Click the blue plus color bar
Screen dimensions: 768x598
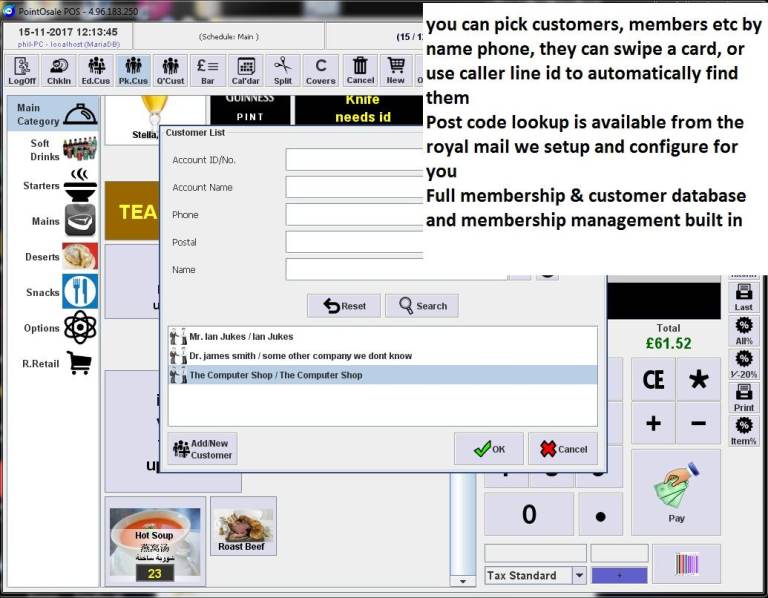click(x=618, y=575)
